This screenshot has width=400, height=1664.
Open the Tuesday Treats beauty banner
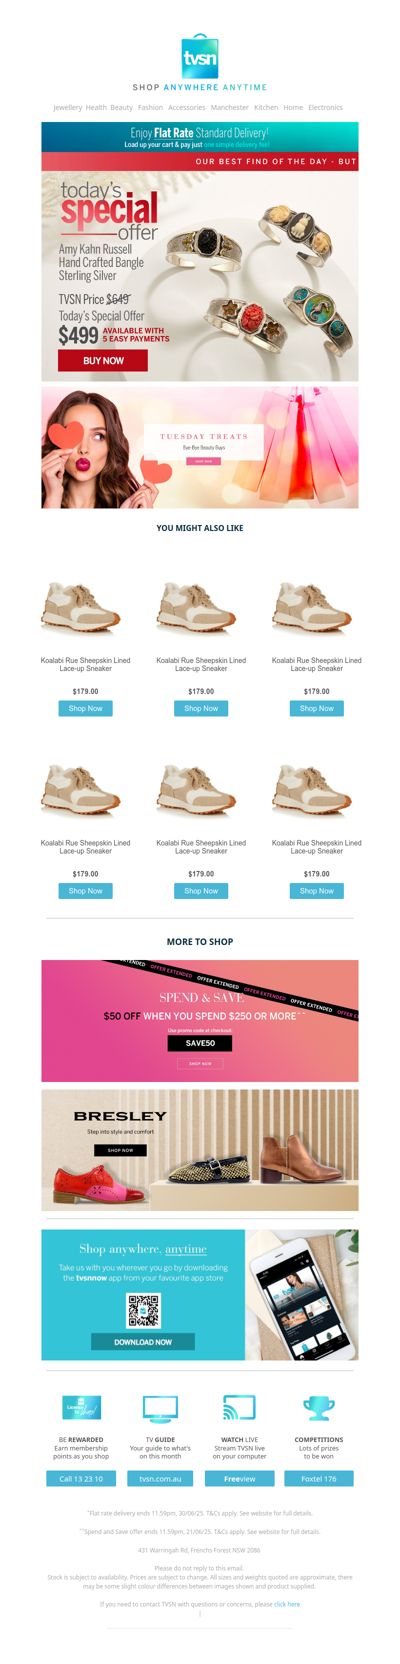[x=200, y=448]
